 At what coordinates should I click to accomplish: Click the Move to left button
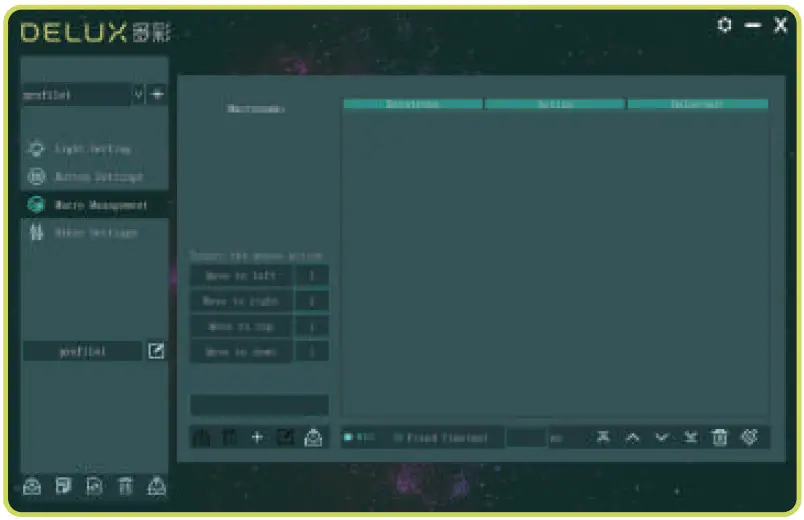coord(242,276)
